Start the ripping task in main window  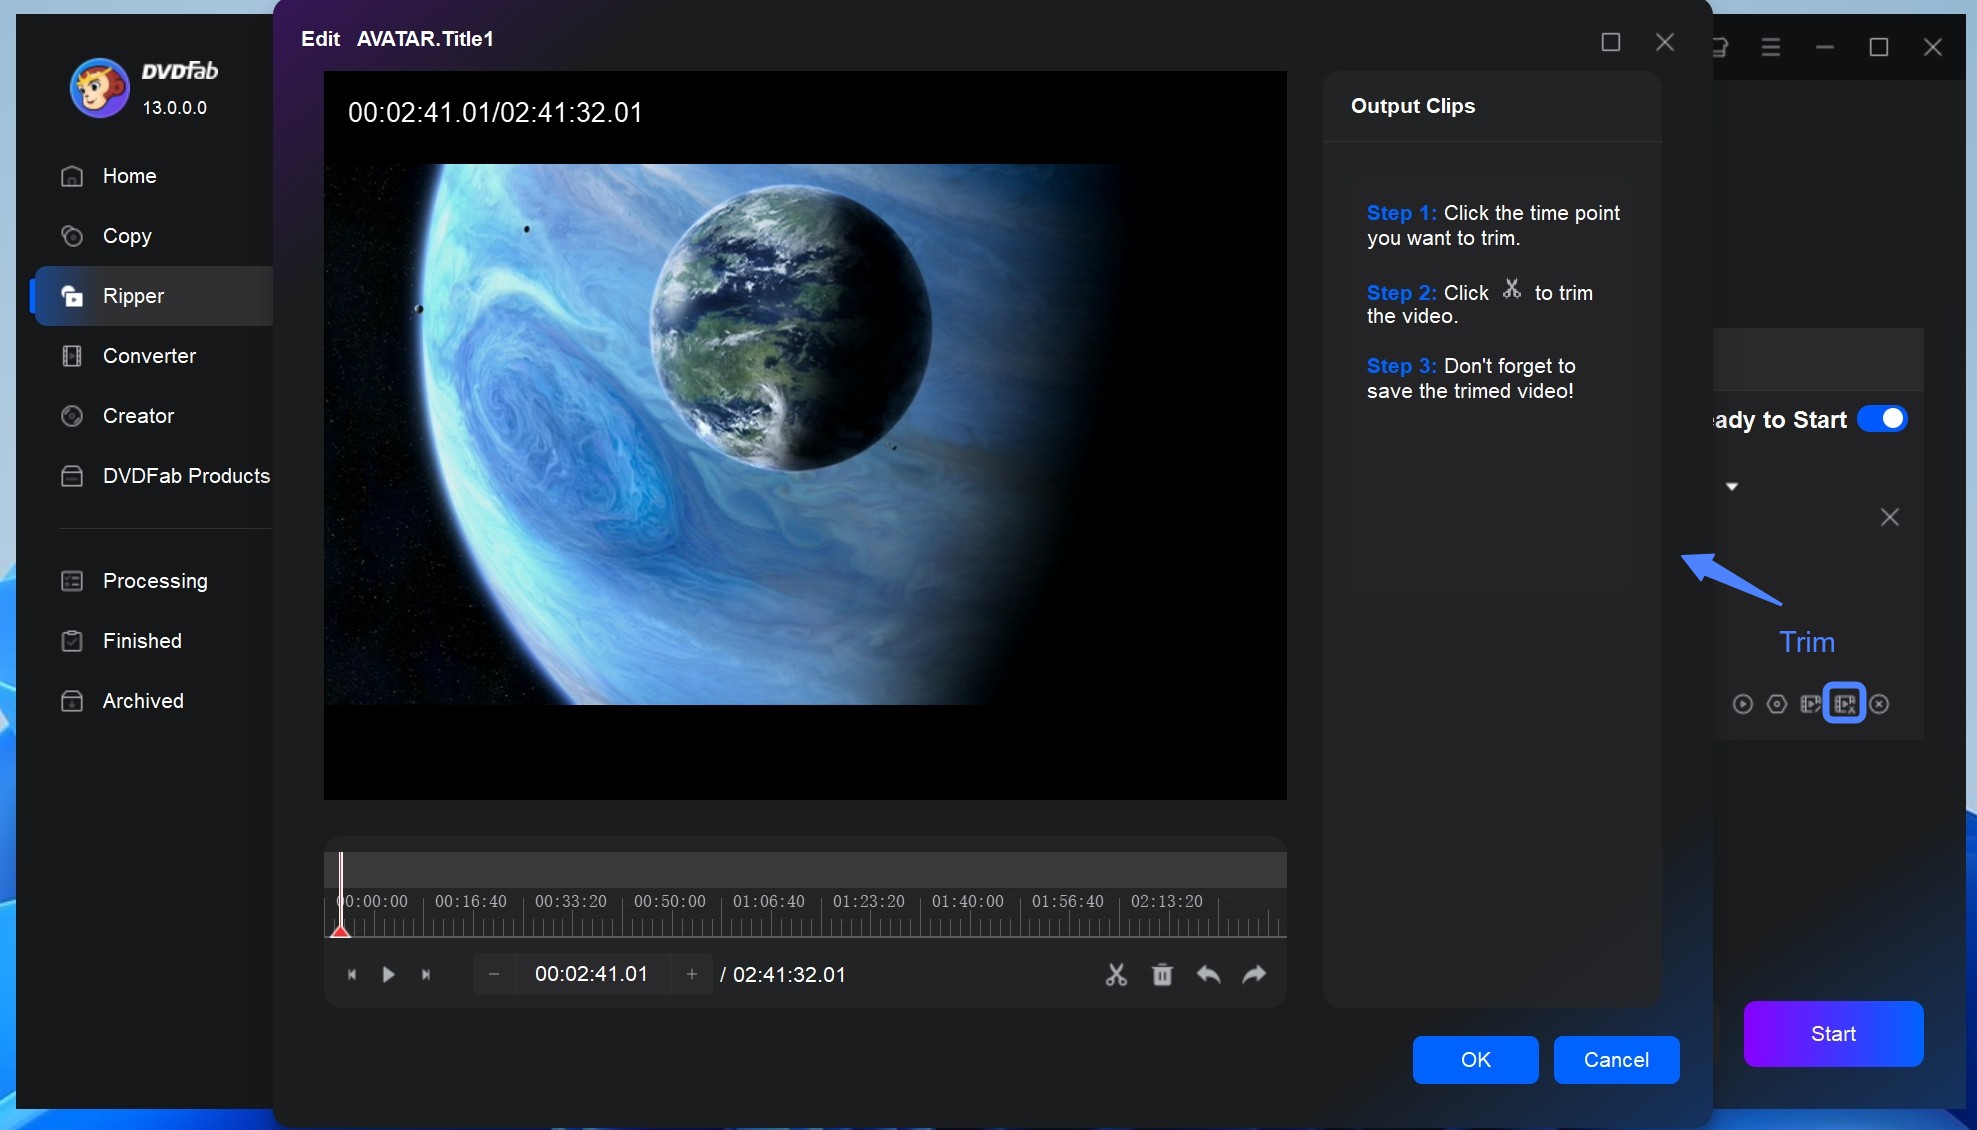(x=1833, y=1034)
